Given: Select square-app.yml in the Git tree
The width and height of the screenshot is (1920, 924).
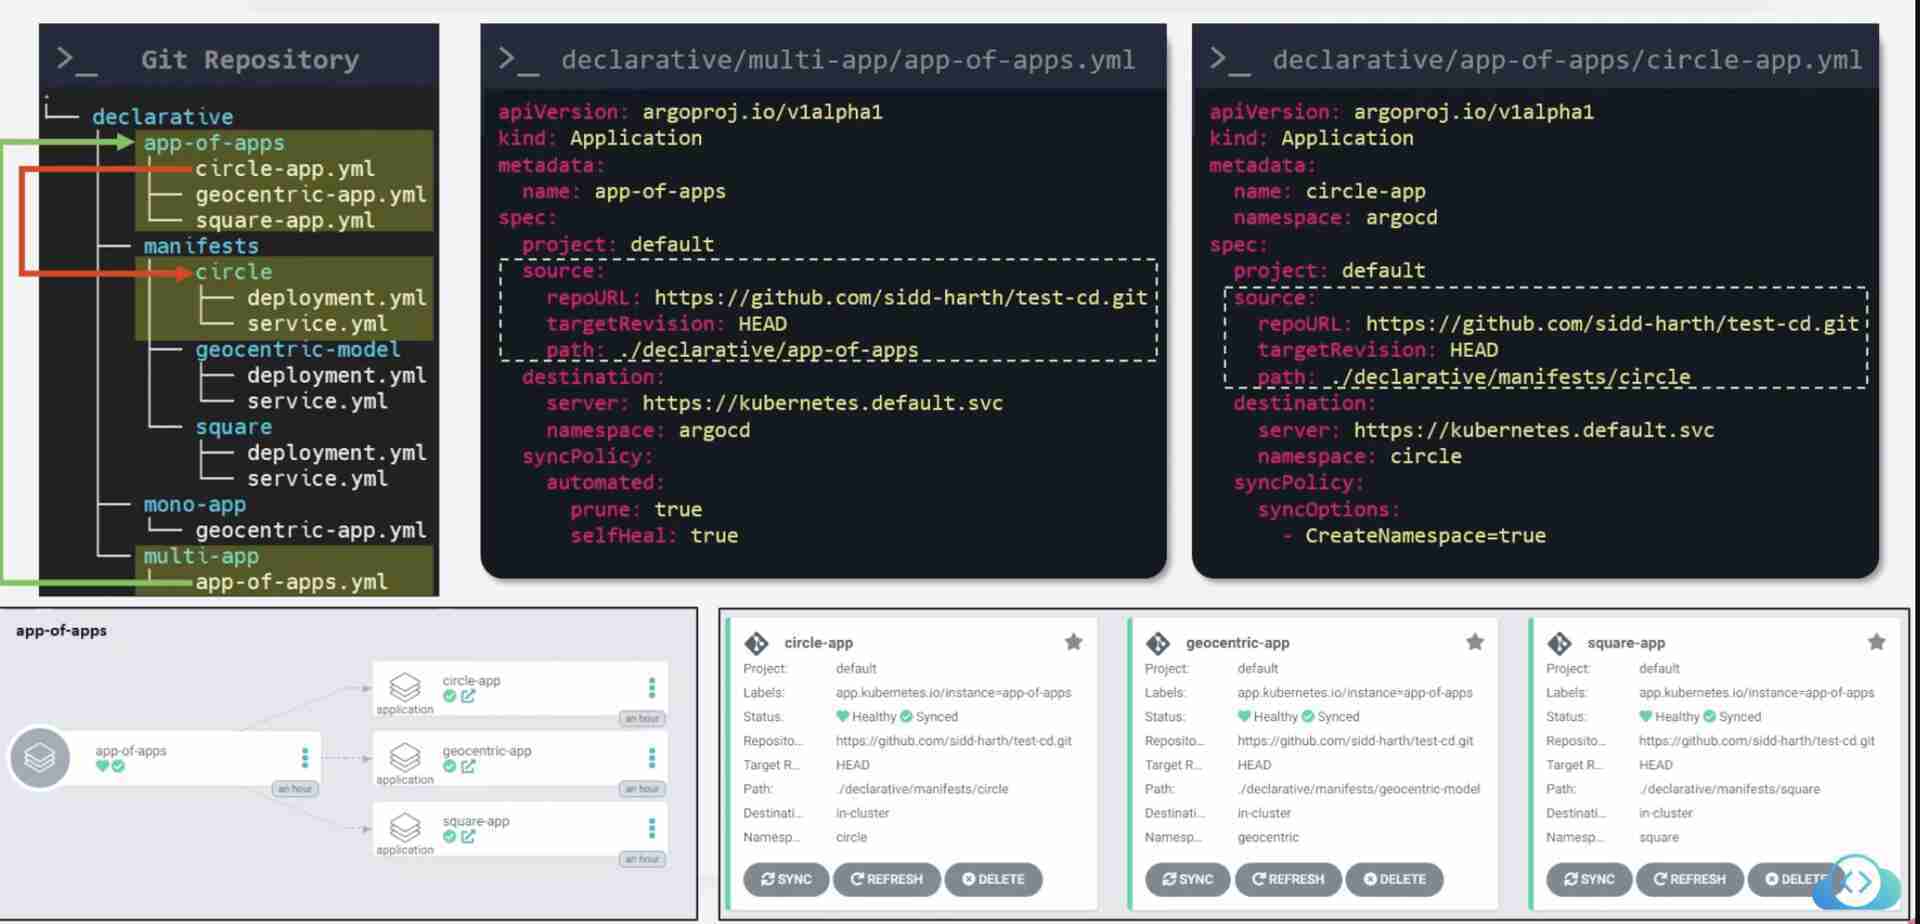Looking at the screenshot, I should click(x=285, y=220).
